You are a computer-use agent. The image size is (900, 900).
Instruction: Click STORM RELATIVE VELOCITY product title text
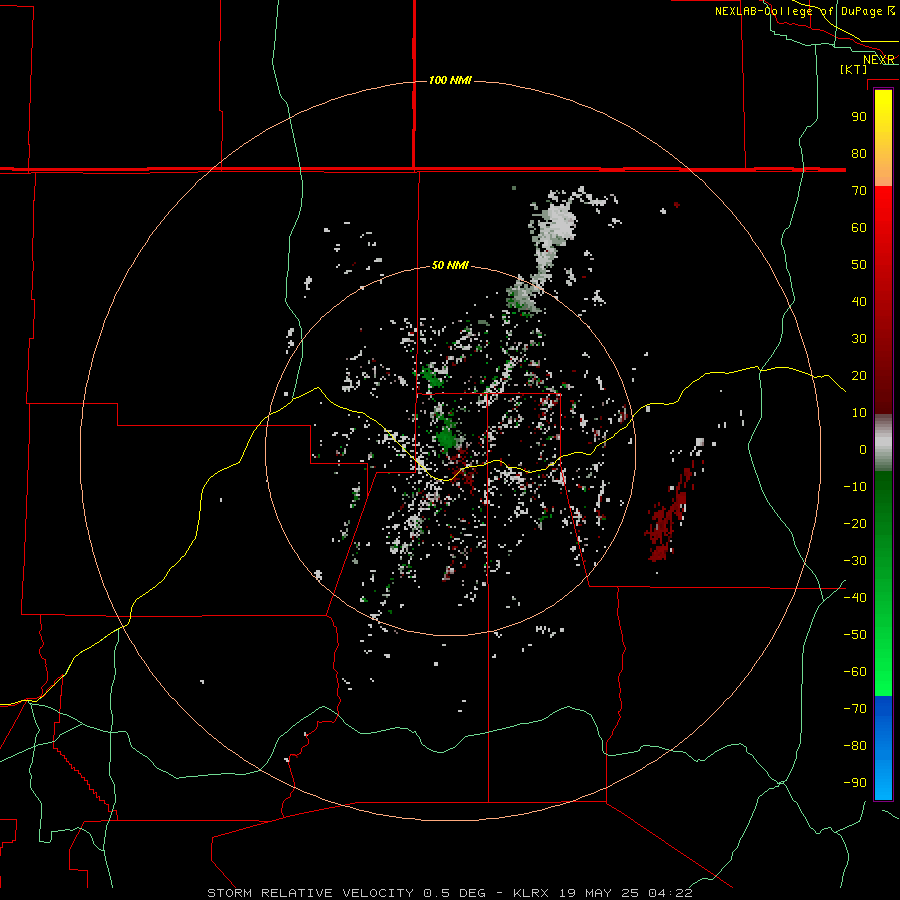(x=310, y=893)
